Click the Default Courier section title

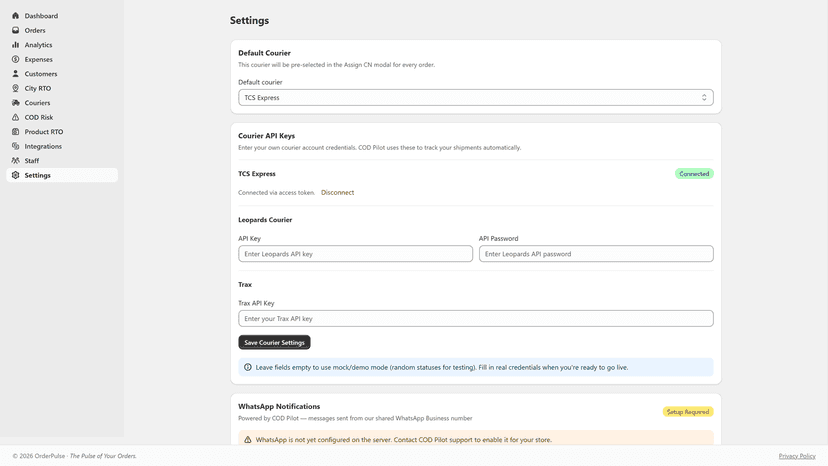(x=264, y=53)
